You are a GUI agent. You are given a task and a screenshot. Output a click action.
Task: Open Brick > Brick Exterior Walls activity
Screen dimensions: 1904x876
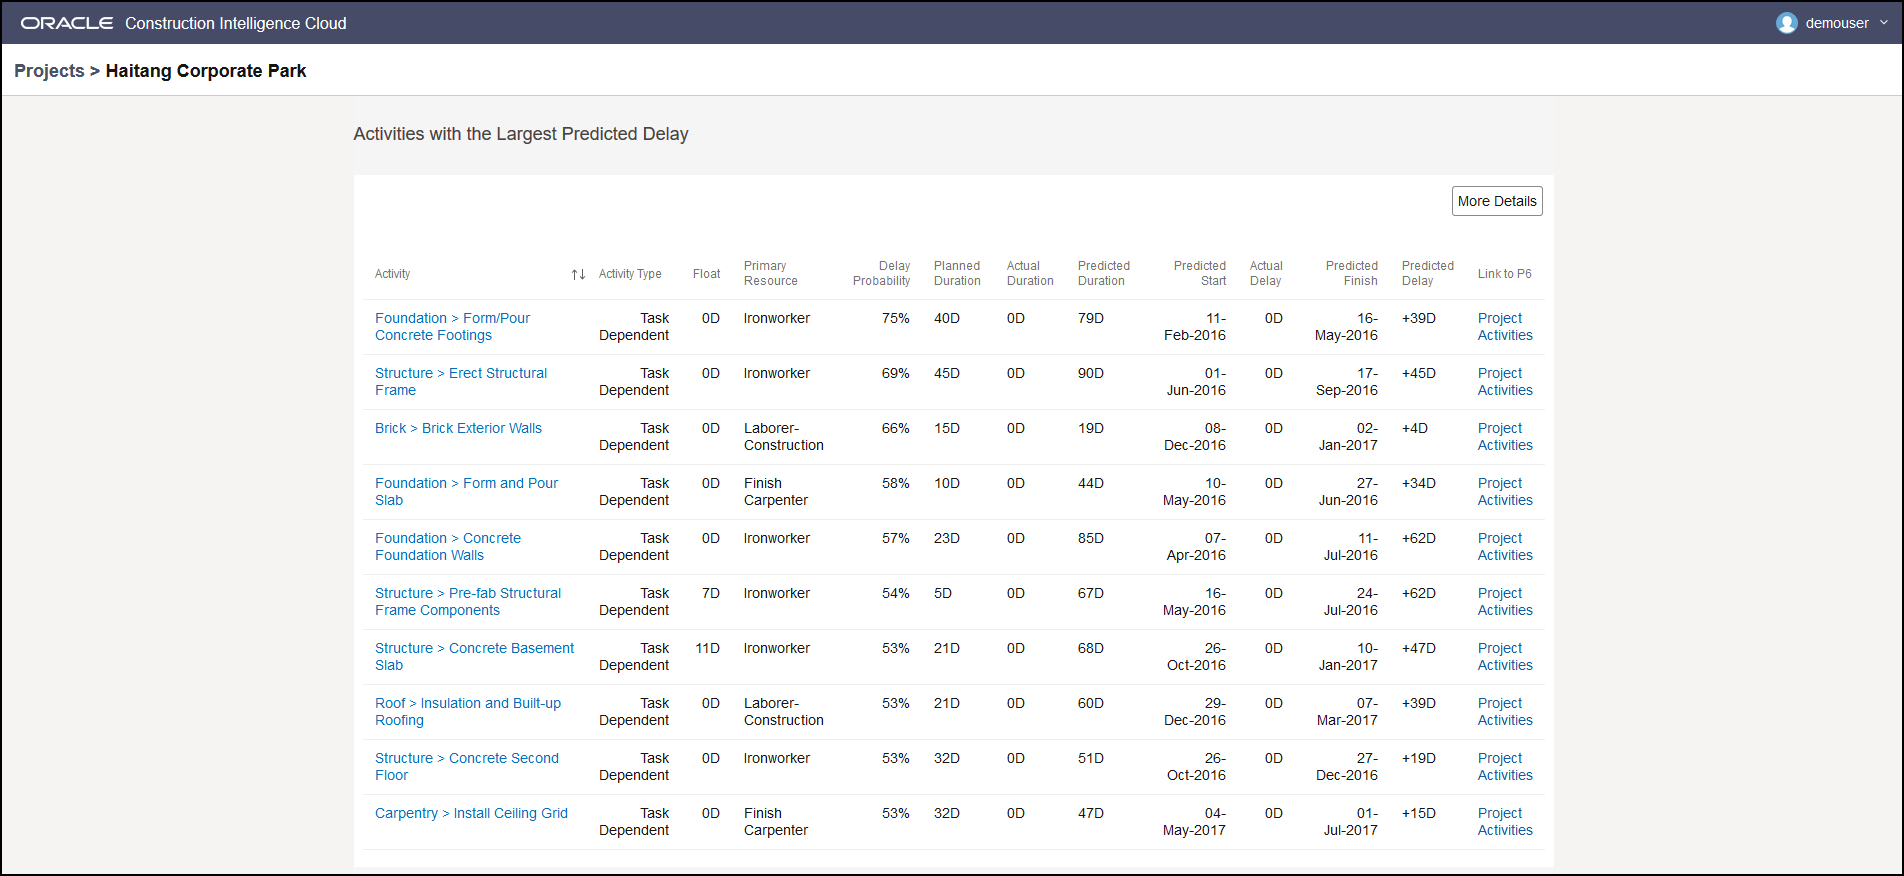pos(458,428)
